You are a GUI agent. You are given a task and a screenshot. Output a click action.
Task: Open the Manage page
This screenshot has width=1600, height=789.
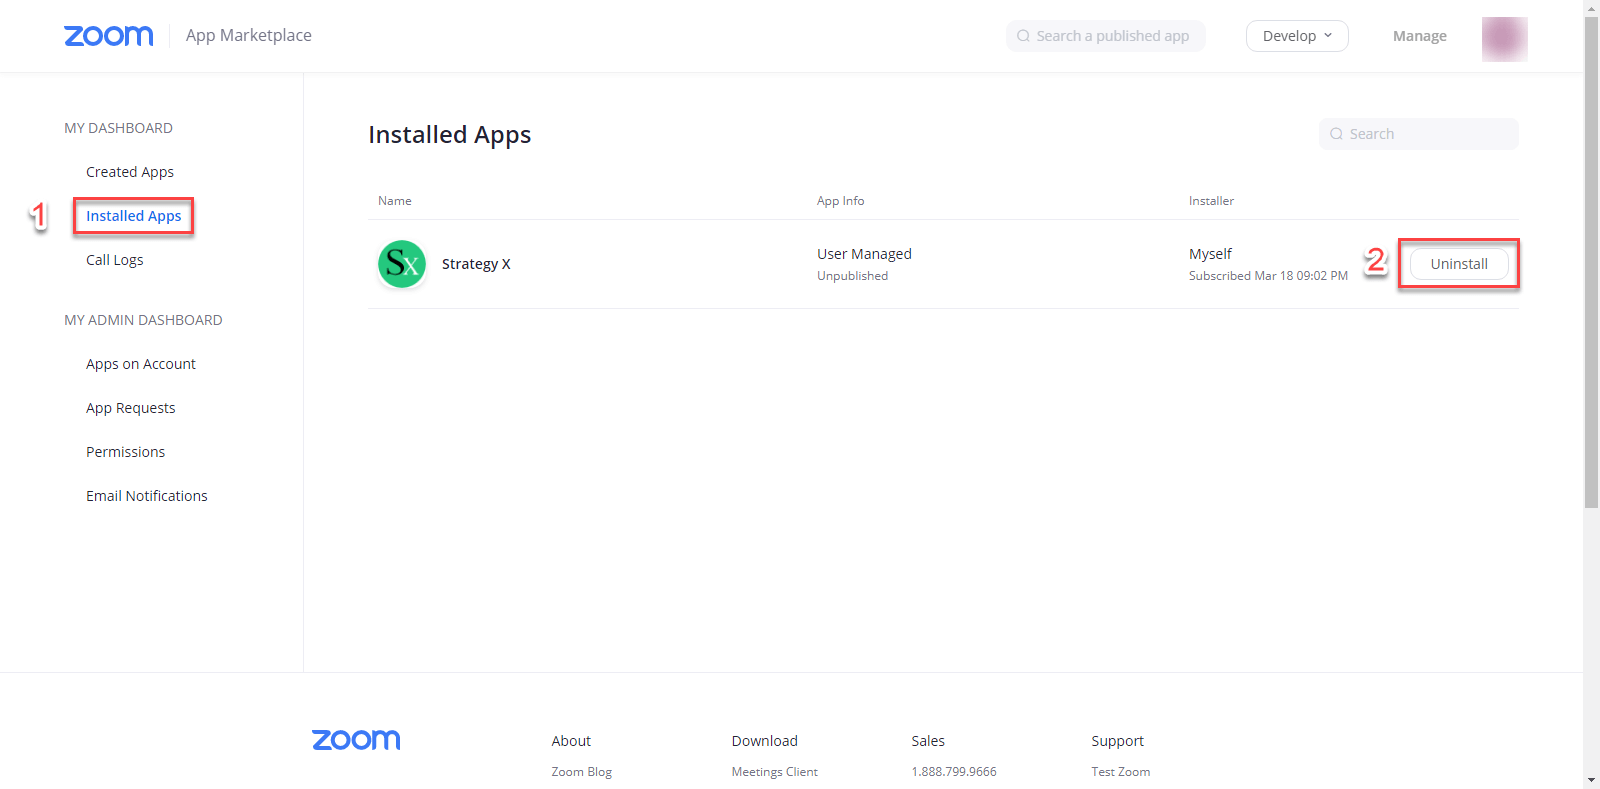1419,36
